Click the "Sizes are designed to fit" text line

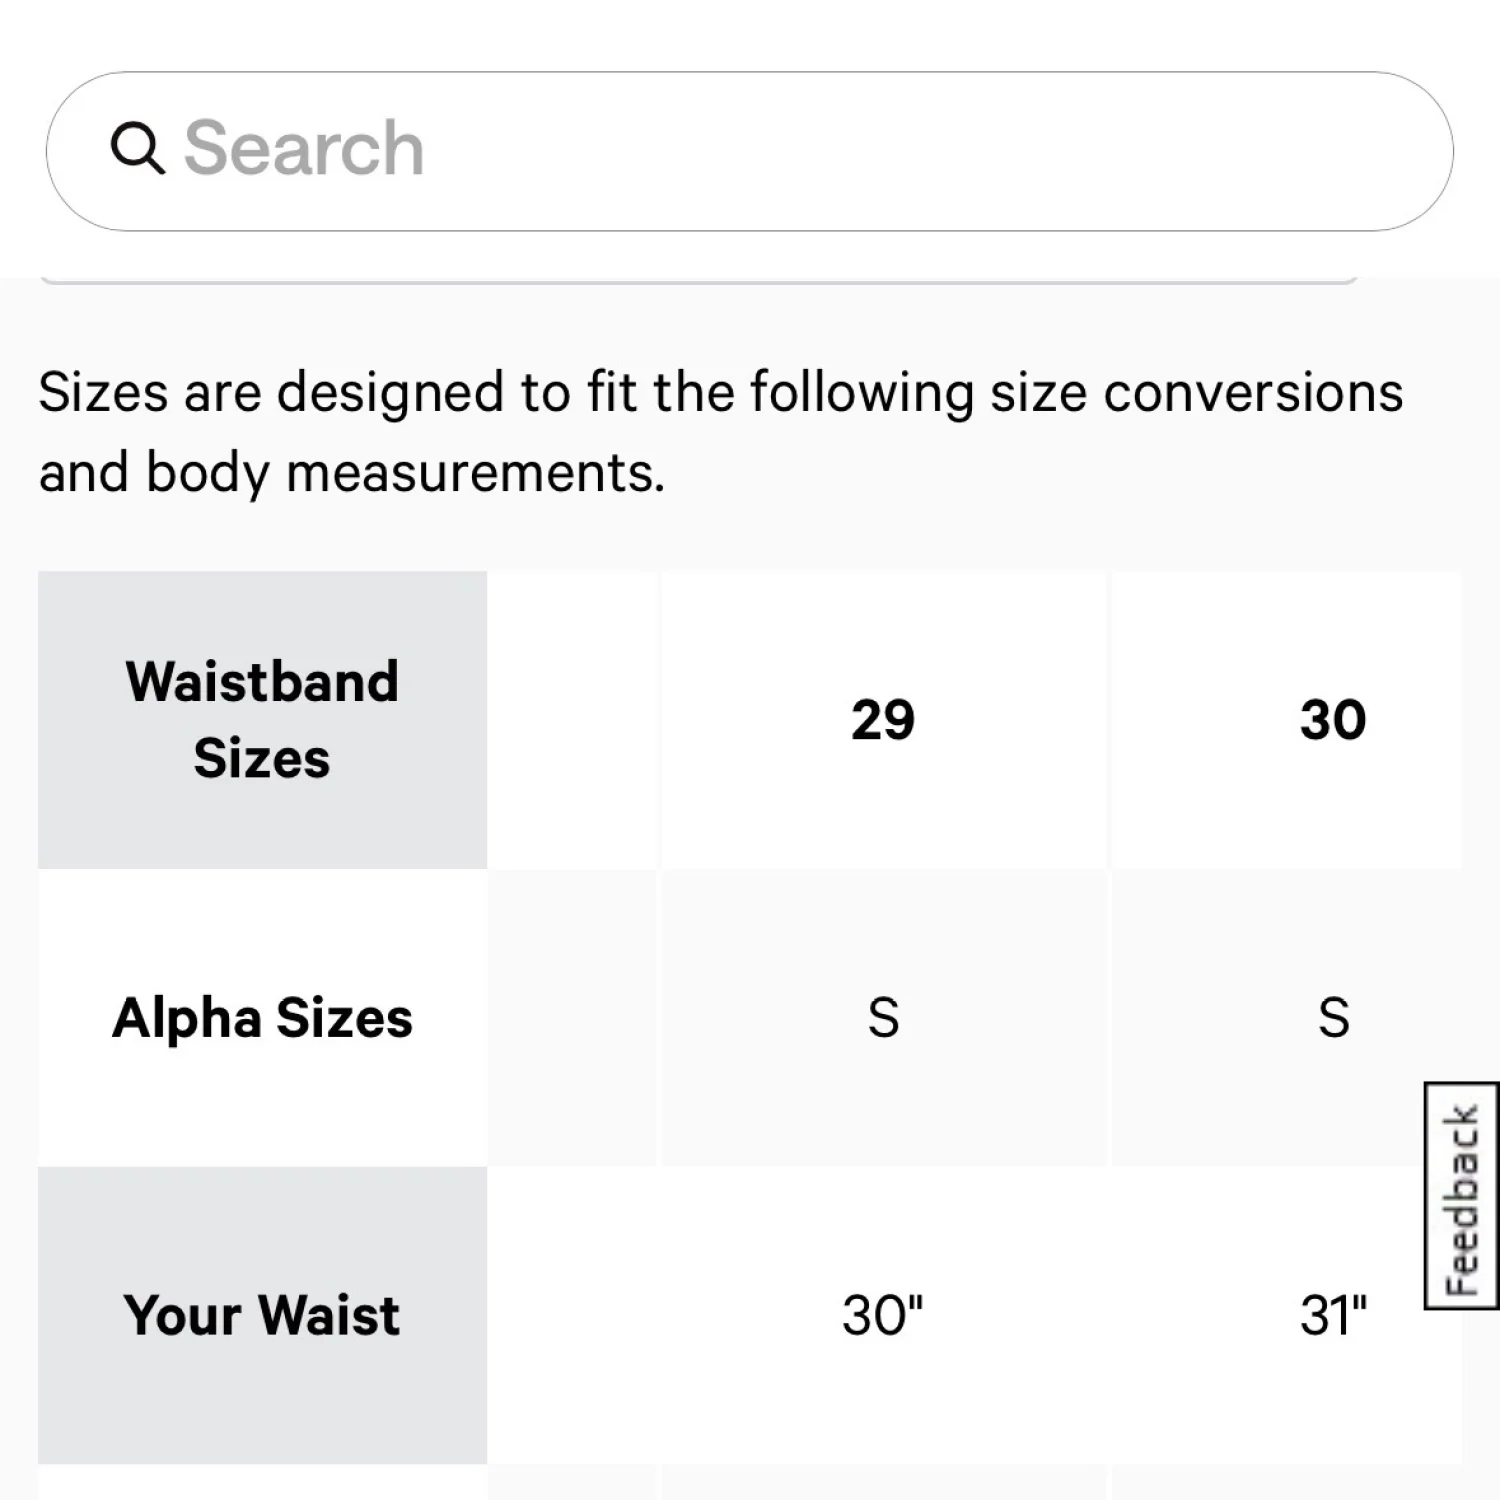tap(720, 391)
